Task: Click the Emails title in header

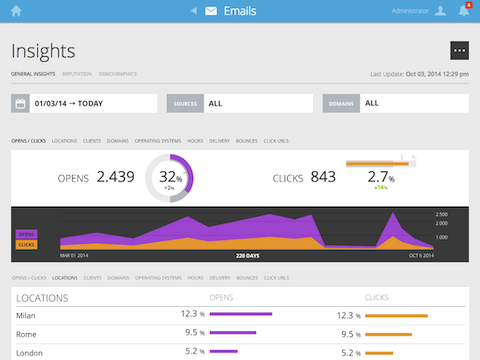Action: click(x=240, y=11)
